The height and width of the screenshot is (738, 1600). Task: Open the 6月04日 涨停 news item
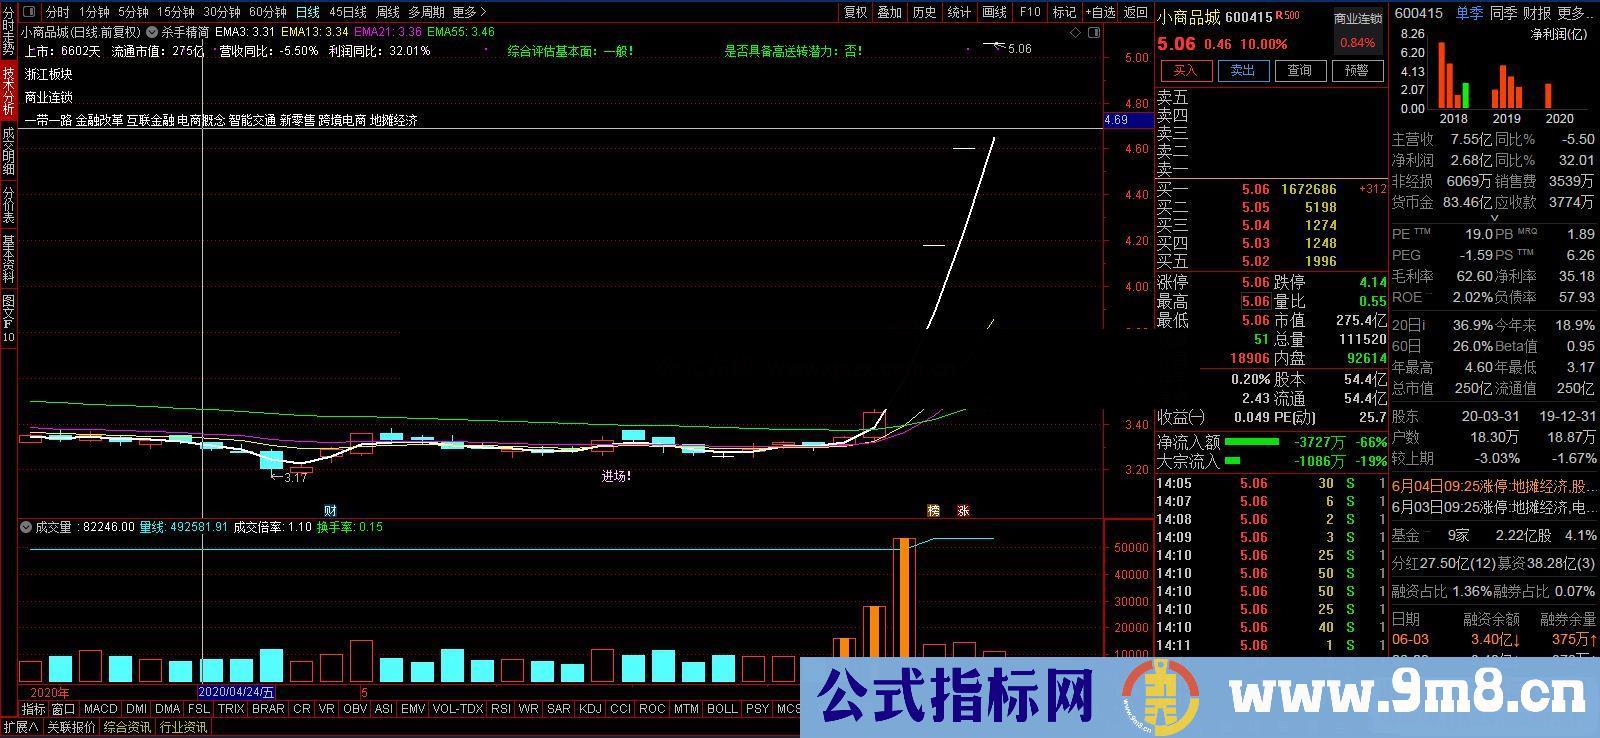pos(1493,486)
